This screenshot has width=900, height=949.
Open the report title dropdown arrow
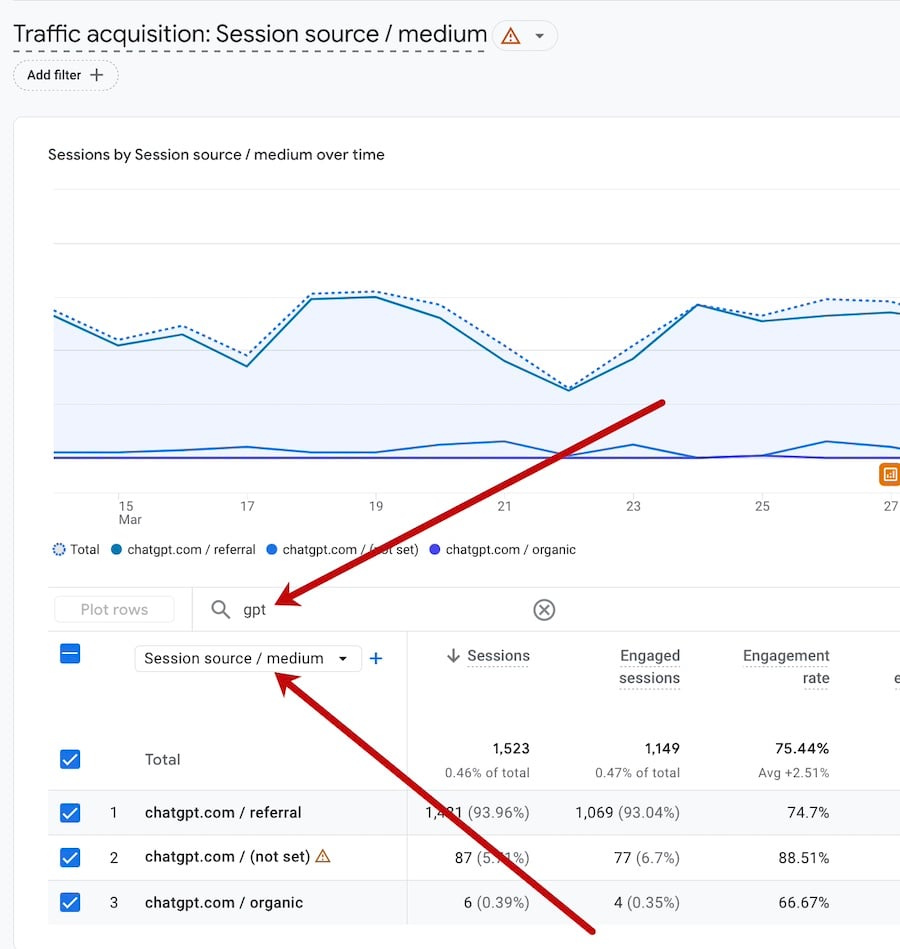(540, 36)
